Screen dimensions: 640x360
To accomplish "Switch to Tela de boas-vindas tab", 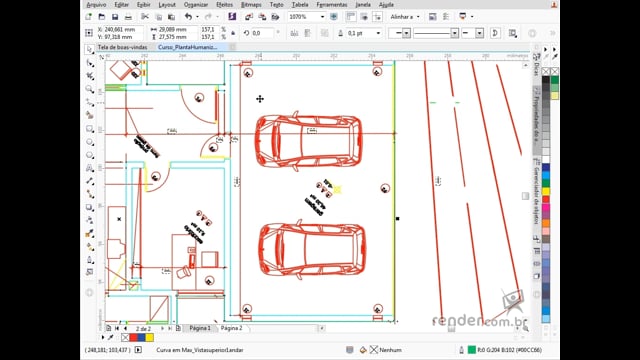I will [x=122, y=47].
